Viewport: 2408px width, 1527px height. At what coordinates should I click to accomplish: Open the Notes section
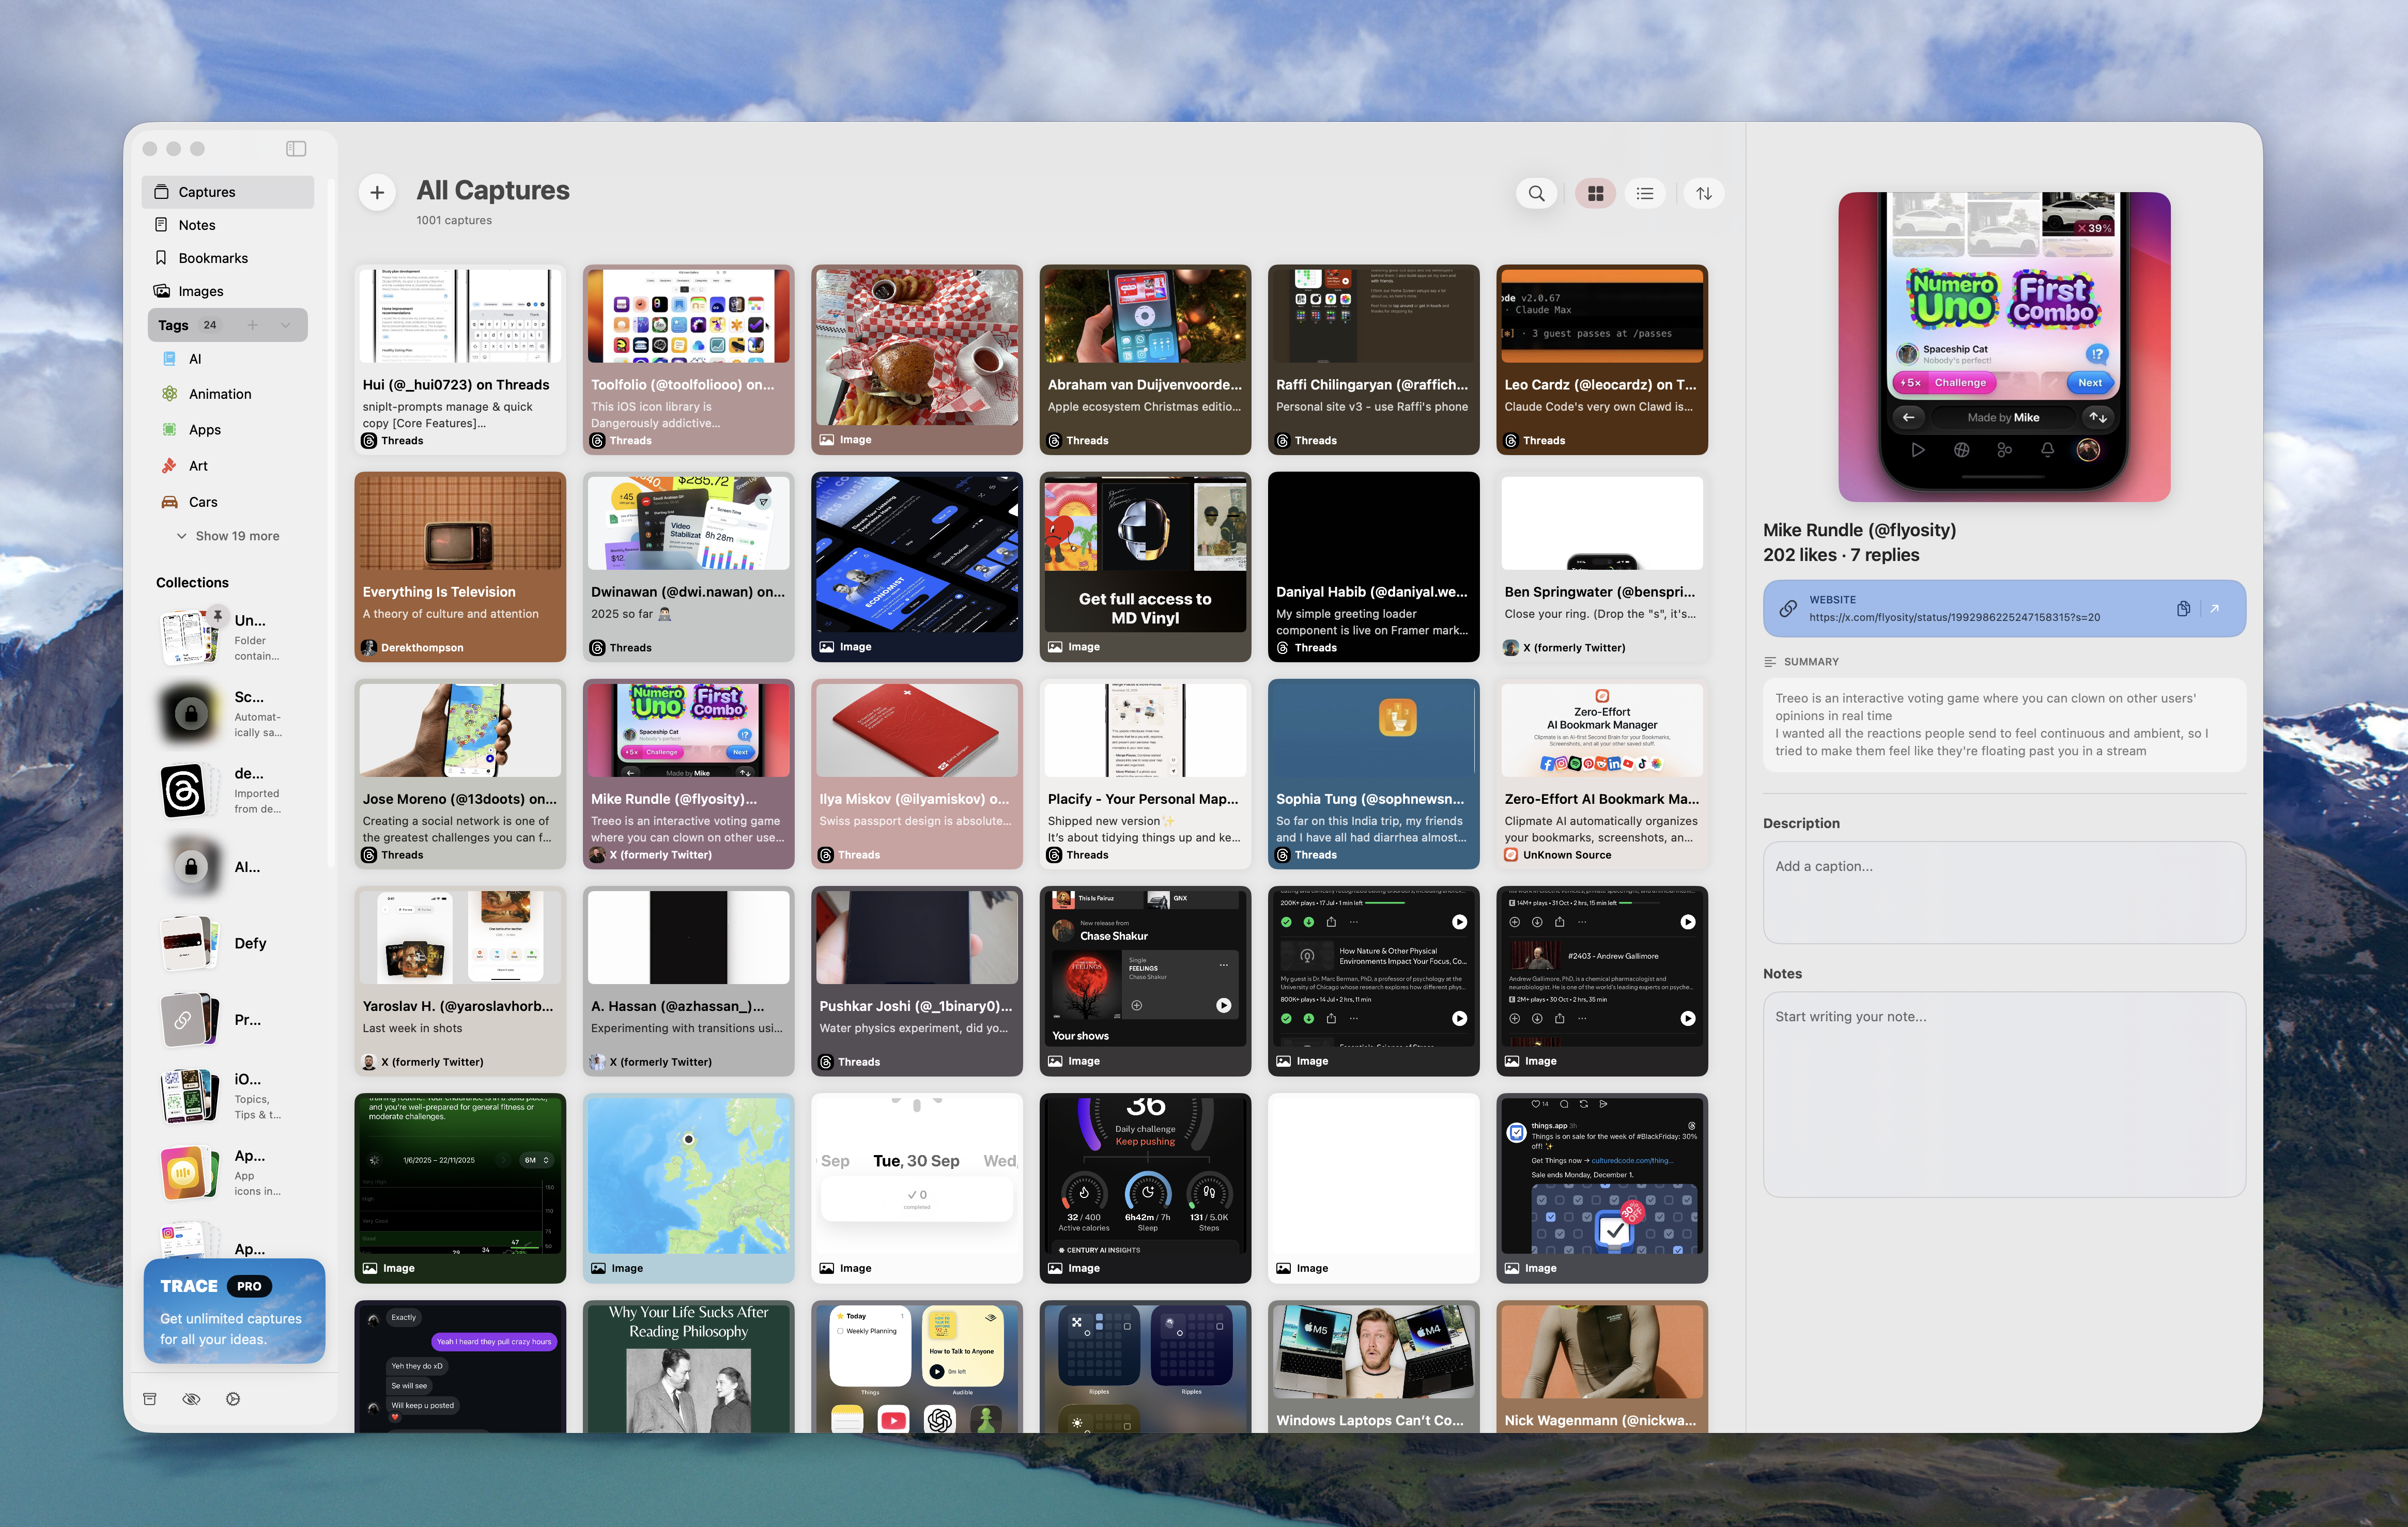(x=196, y=224)
